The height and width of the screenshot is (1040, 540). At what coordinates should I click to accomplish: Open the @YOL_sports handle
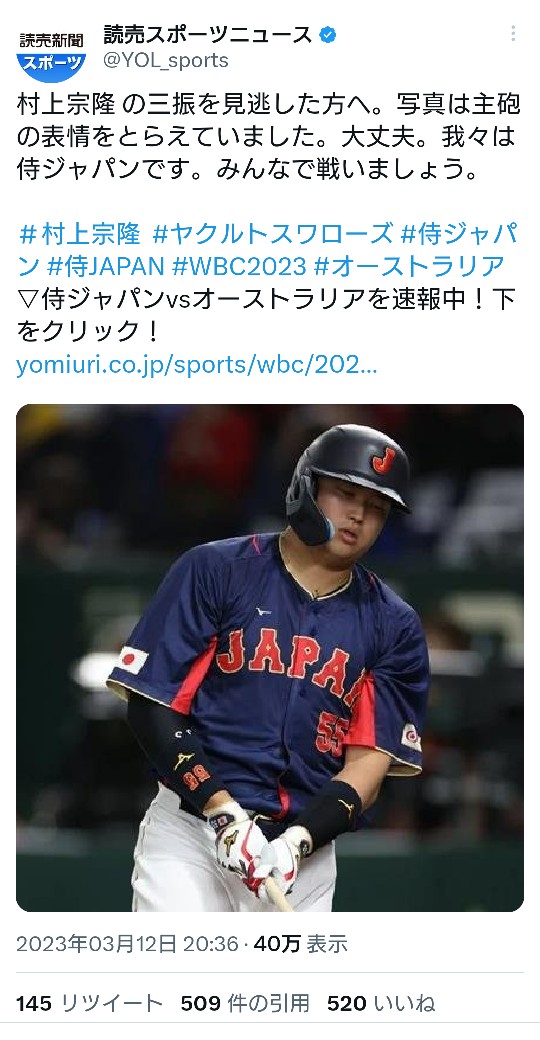(166, 60)
